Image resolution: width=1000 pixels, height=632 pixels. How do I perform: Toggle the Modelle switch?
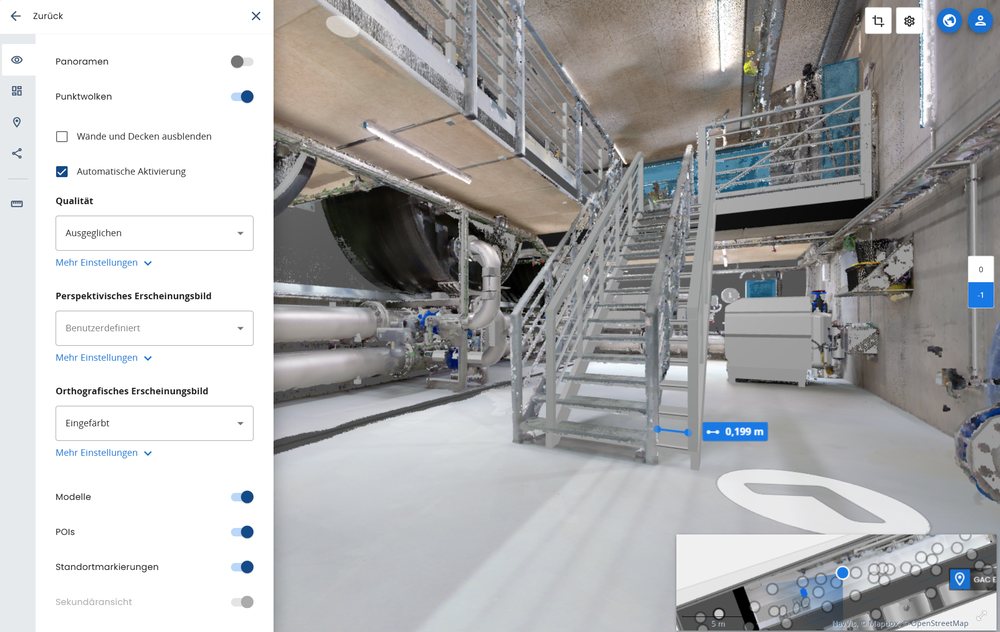coord(242,497)
